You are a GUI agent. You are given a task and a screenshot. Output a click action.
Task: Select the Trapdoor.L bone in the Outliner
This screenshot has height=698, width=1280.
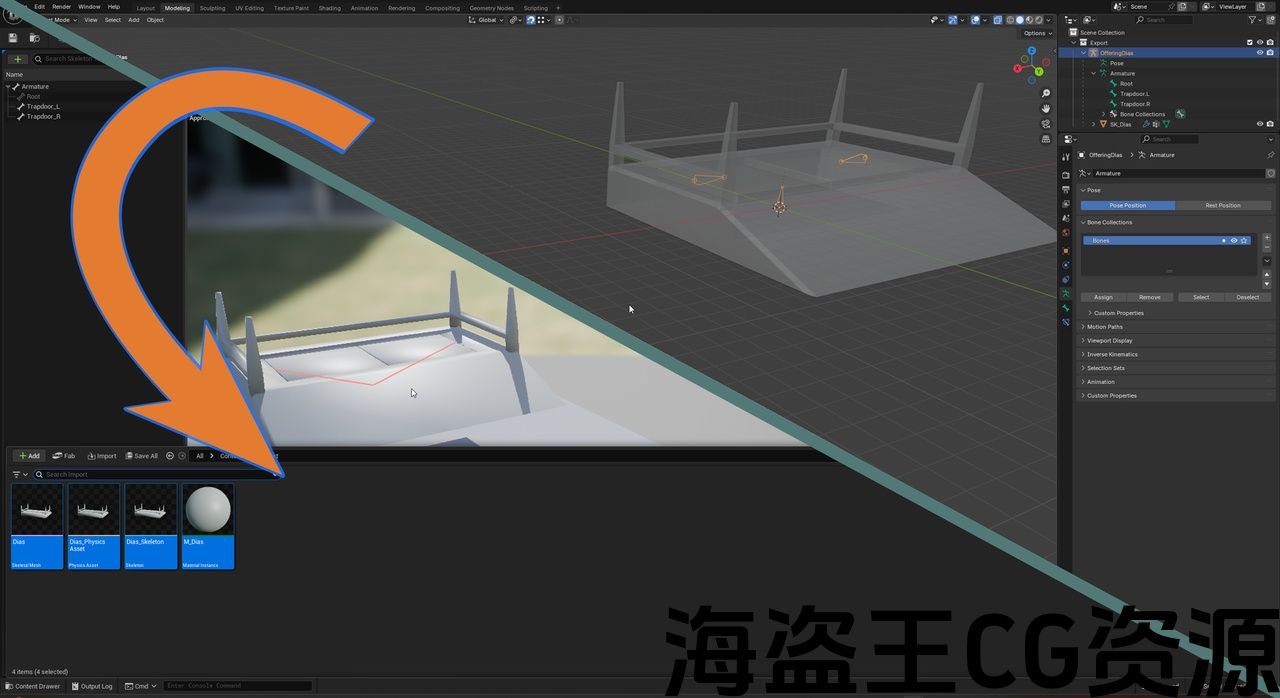pos(1134,94)
